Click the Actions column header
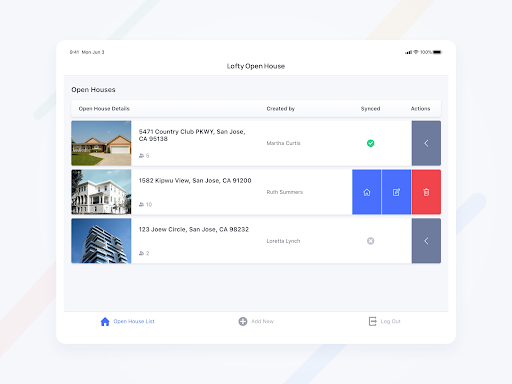This screenshot has height=384, width=512. pyautogui.click(x=420, y=109)
